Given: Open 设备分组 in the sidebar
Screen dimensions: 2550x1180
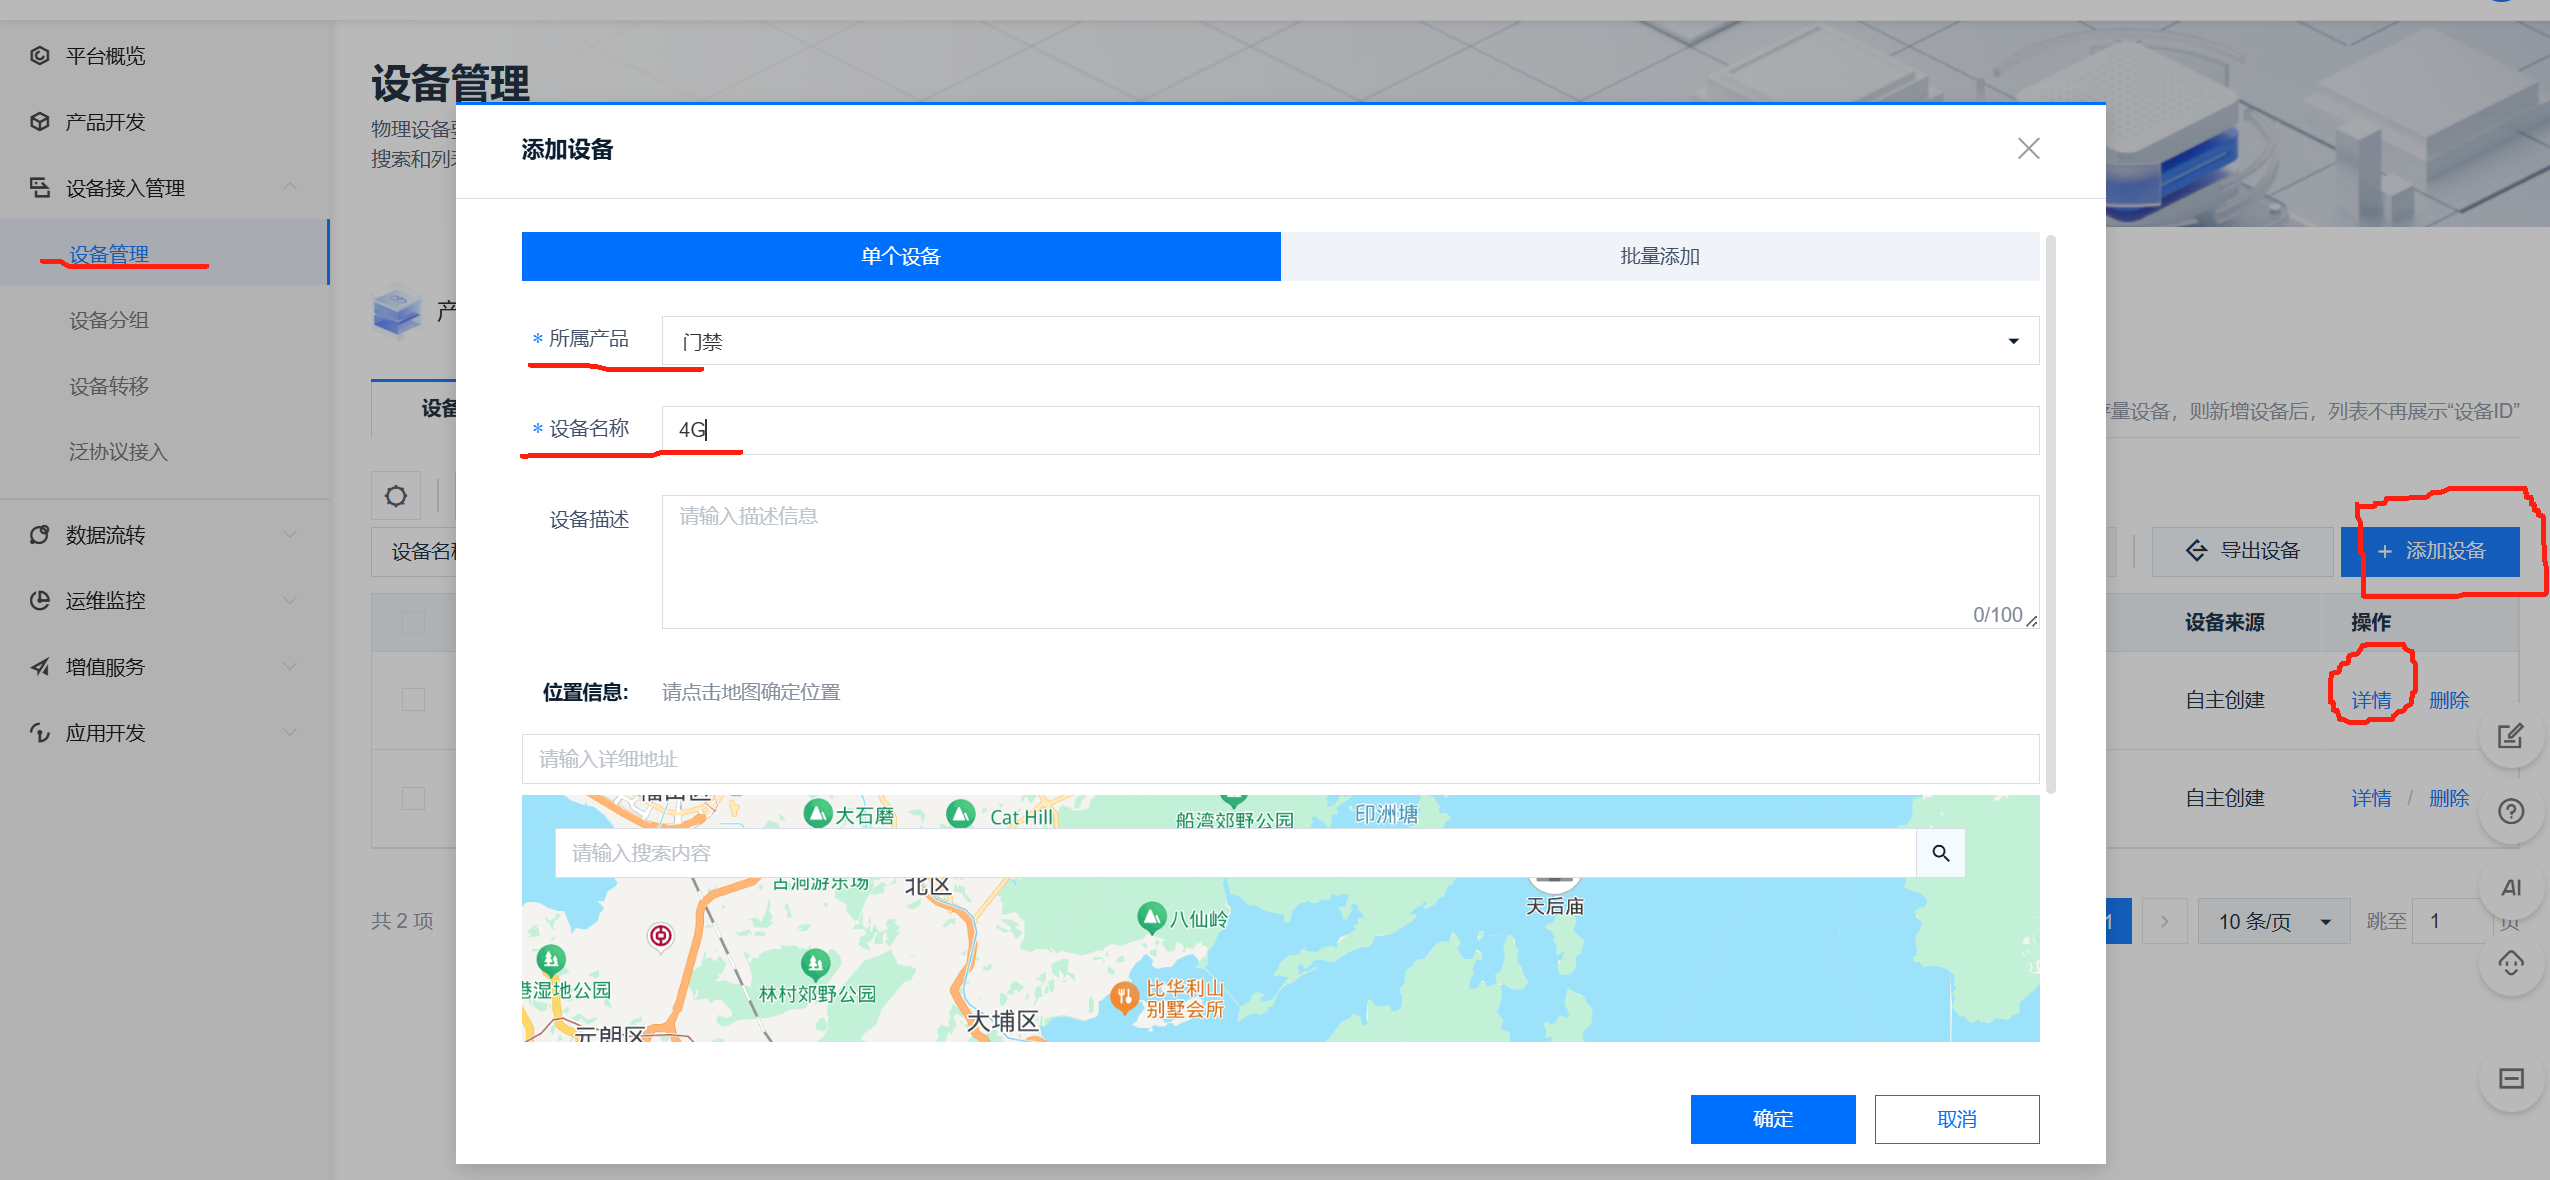Looking at the screenshot, I should [109, 320].
